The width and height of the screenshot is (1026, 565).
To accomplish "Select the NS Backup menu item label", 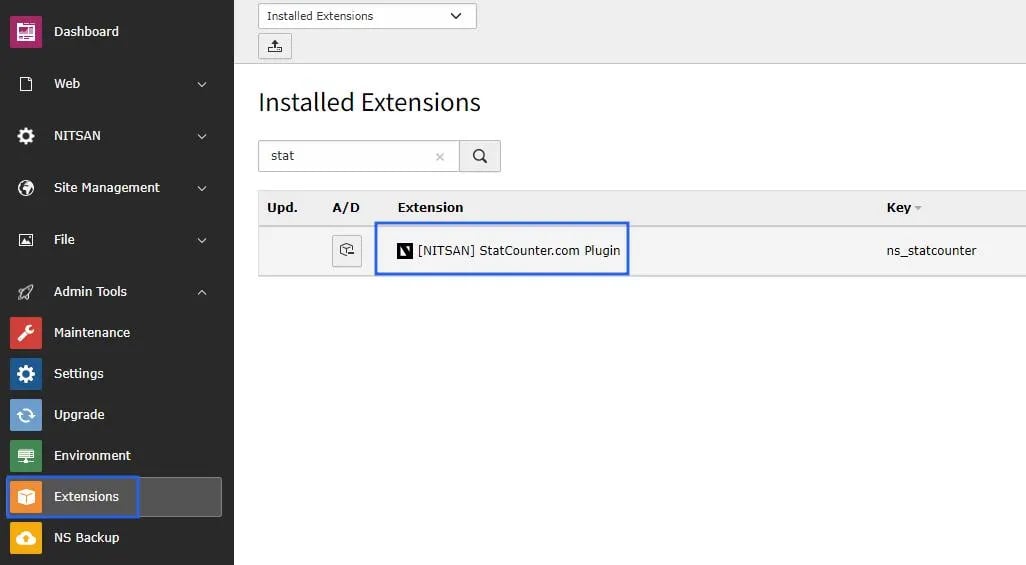I will (x=86, y=538).
